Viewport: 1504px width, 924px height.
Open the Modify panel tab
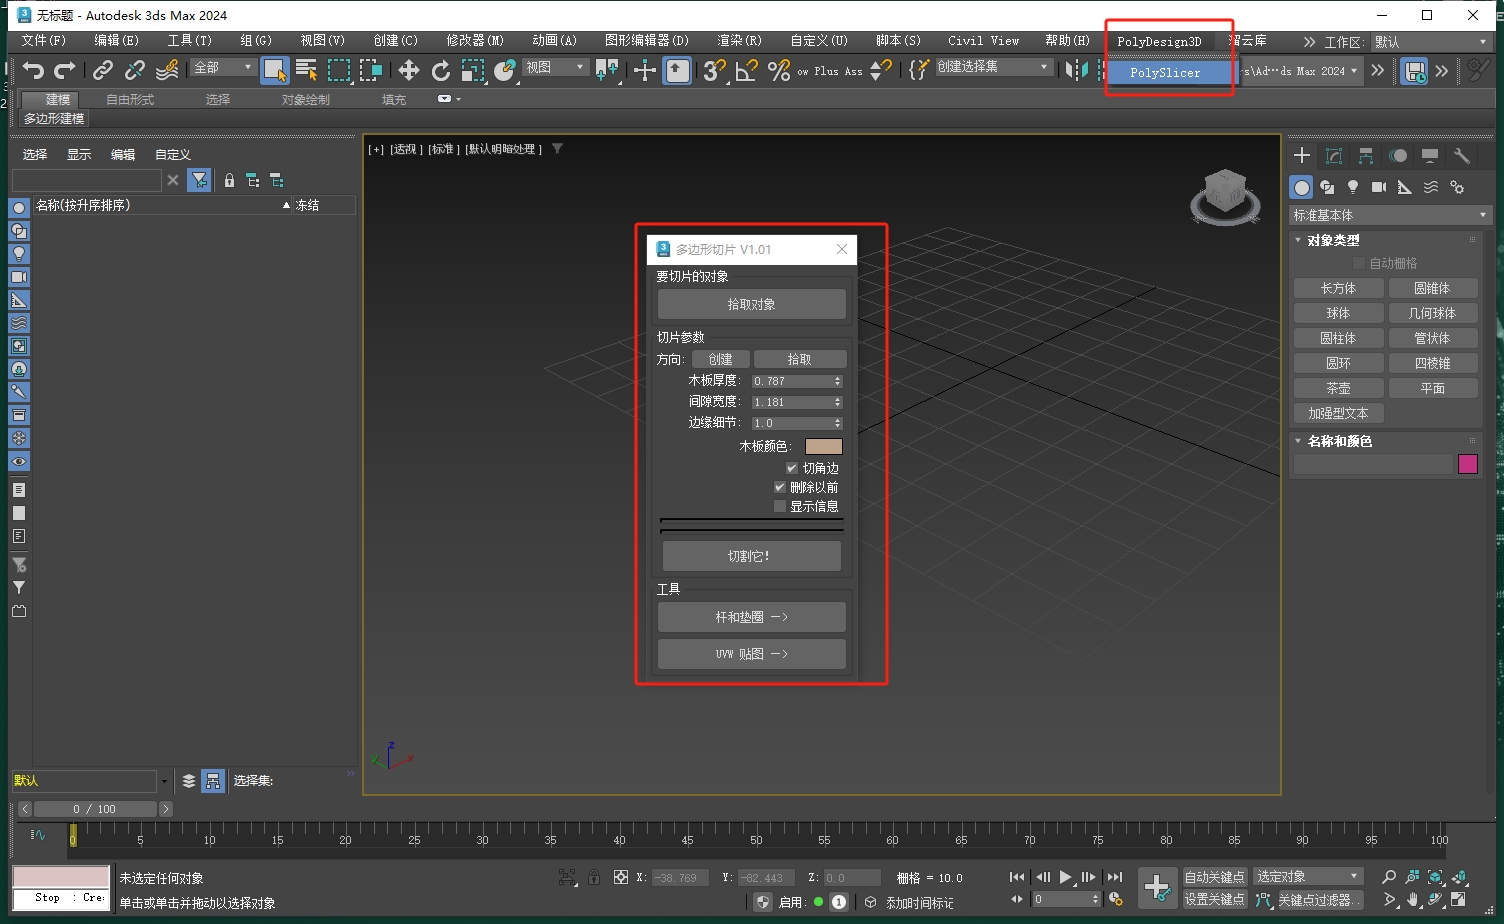(1333, 156)
